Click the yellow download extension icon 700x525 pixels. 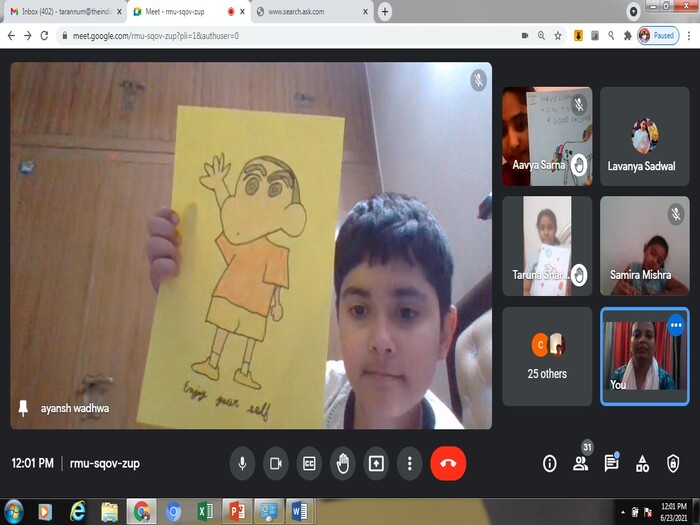(x=578, y=36)
